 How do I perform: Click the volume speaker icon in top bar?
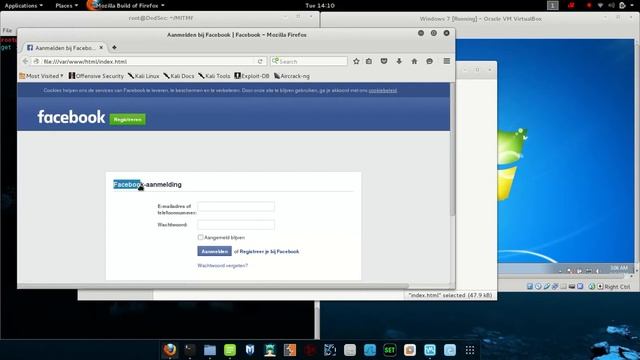(x=611, y=5)
